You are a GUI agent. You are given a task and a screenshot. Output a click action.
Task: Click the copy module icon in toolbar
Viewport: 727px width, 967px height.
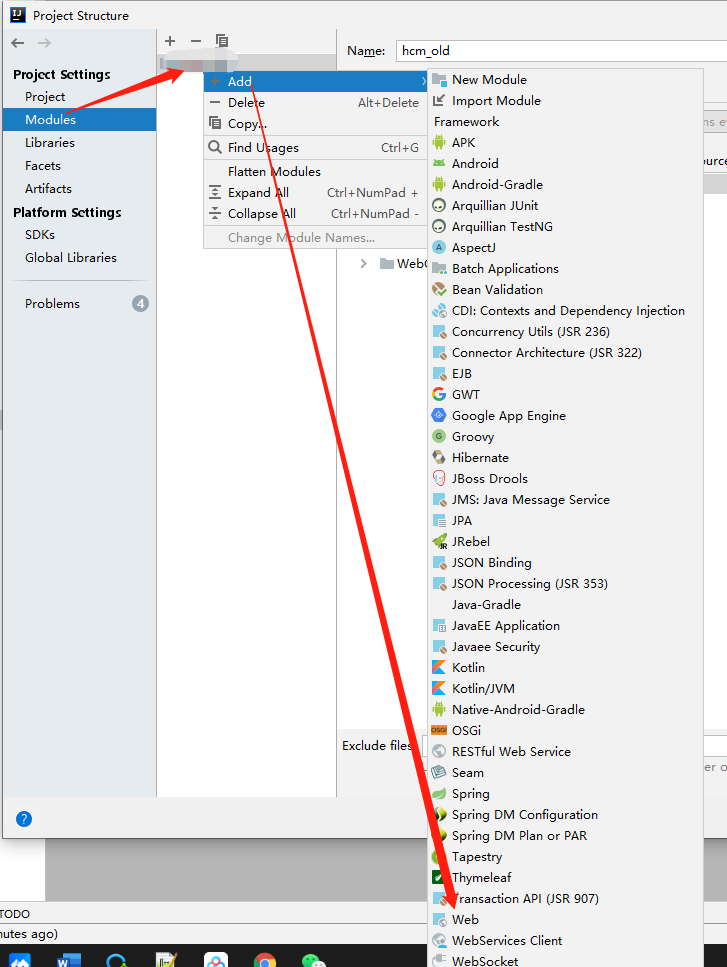[x=222, y=41]
